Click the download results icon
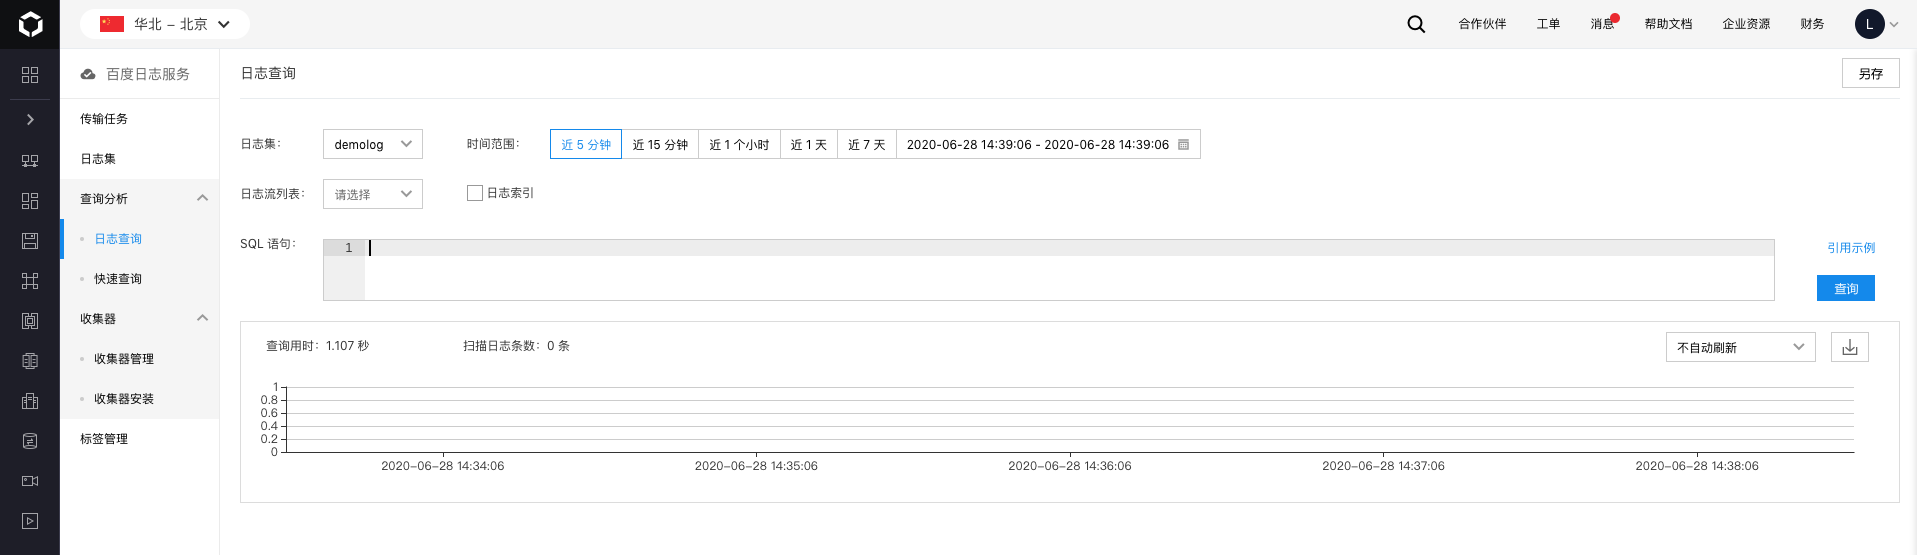Screen dimensions: 1917x555 [x=1849, y=347]
